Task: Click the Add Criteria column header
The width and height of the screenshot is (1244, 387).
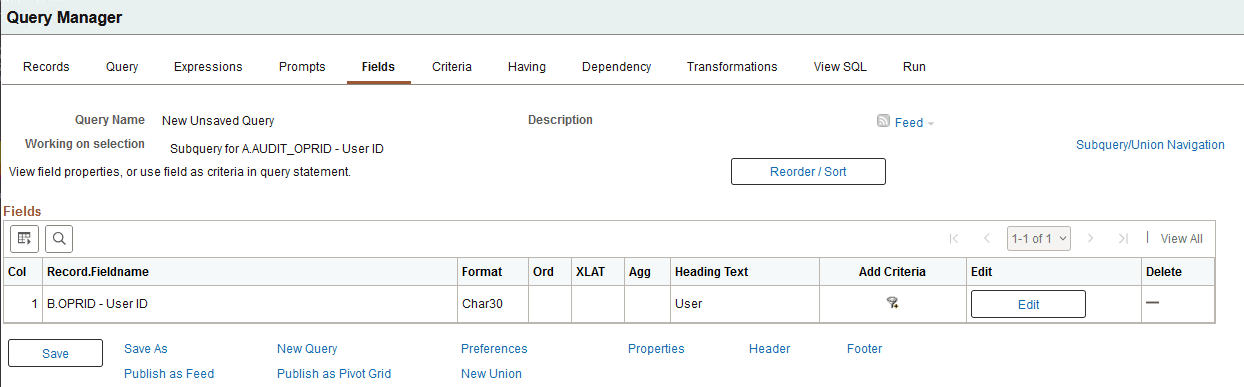Action: point(892,272)
